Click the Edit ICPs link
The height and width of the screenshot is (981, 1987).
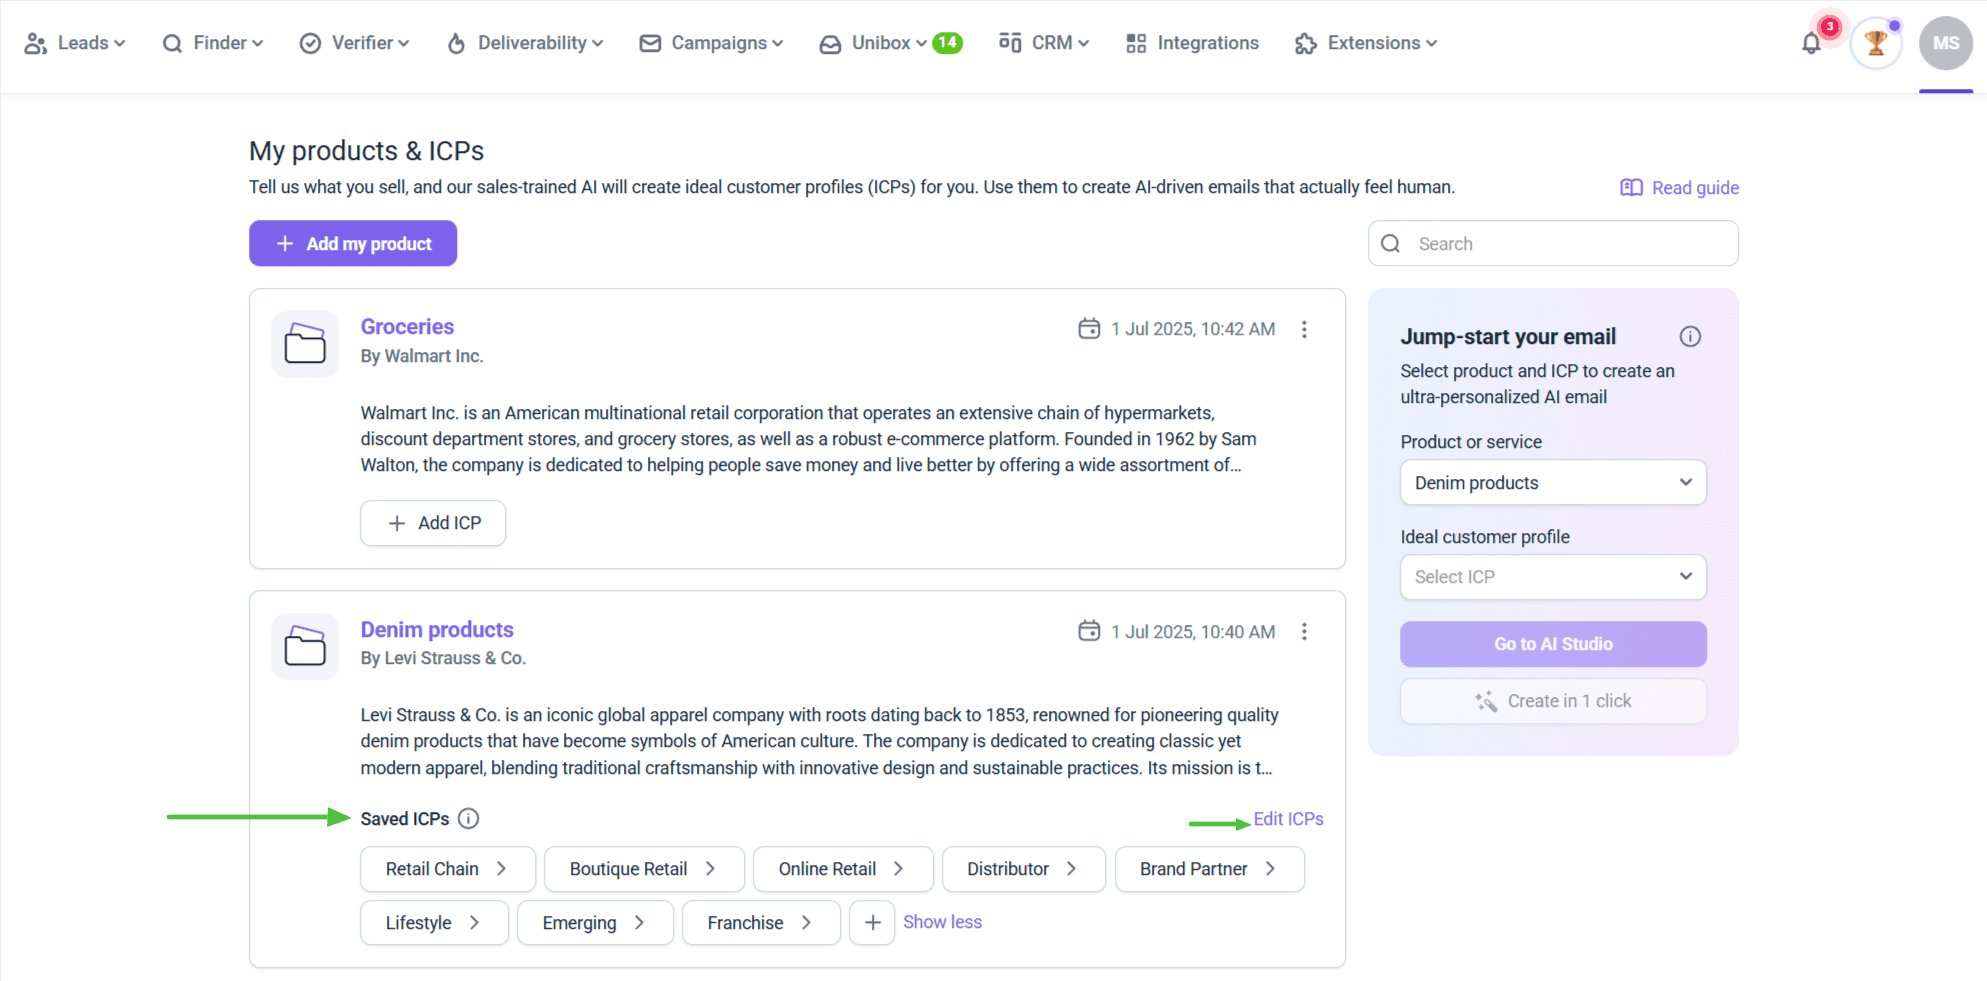1288,819
